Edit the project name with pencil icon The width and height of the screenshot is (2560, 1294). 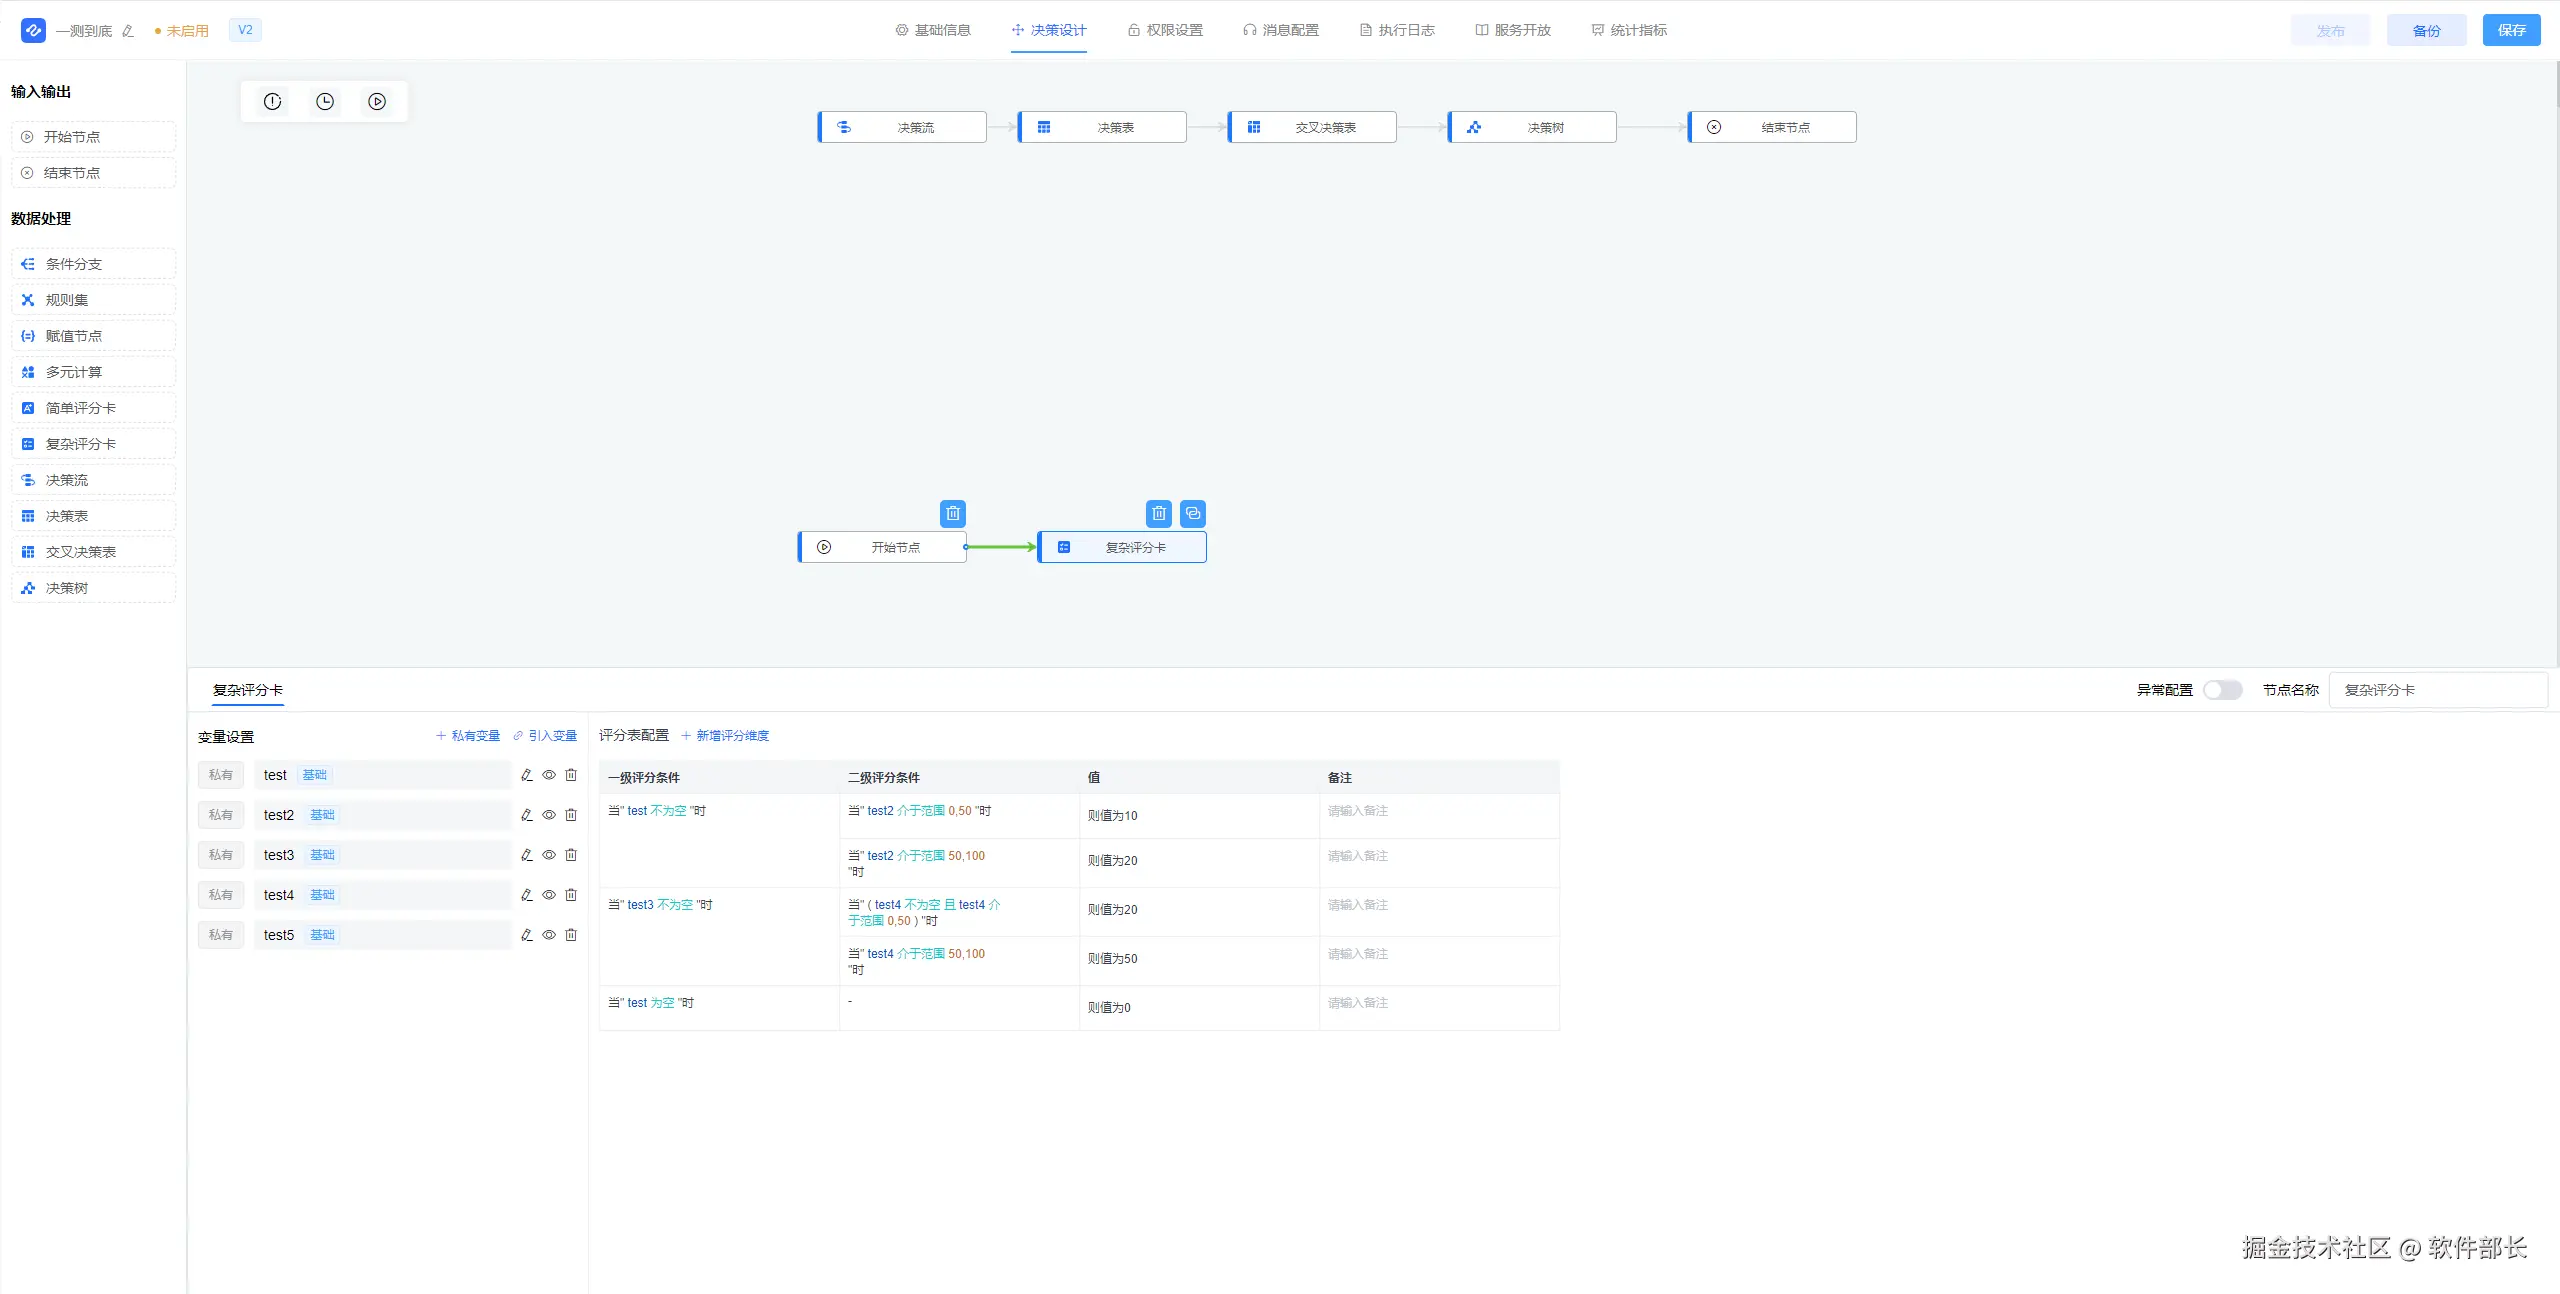[x=128, y=31]
